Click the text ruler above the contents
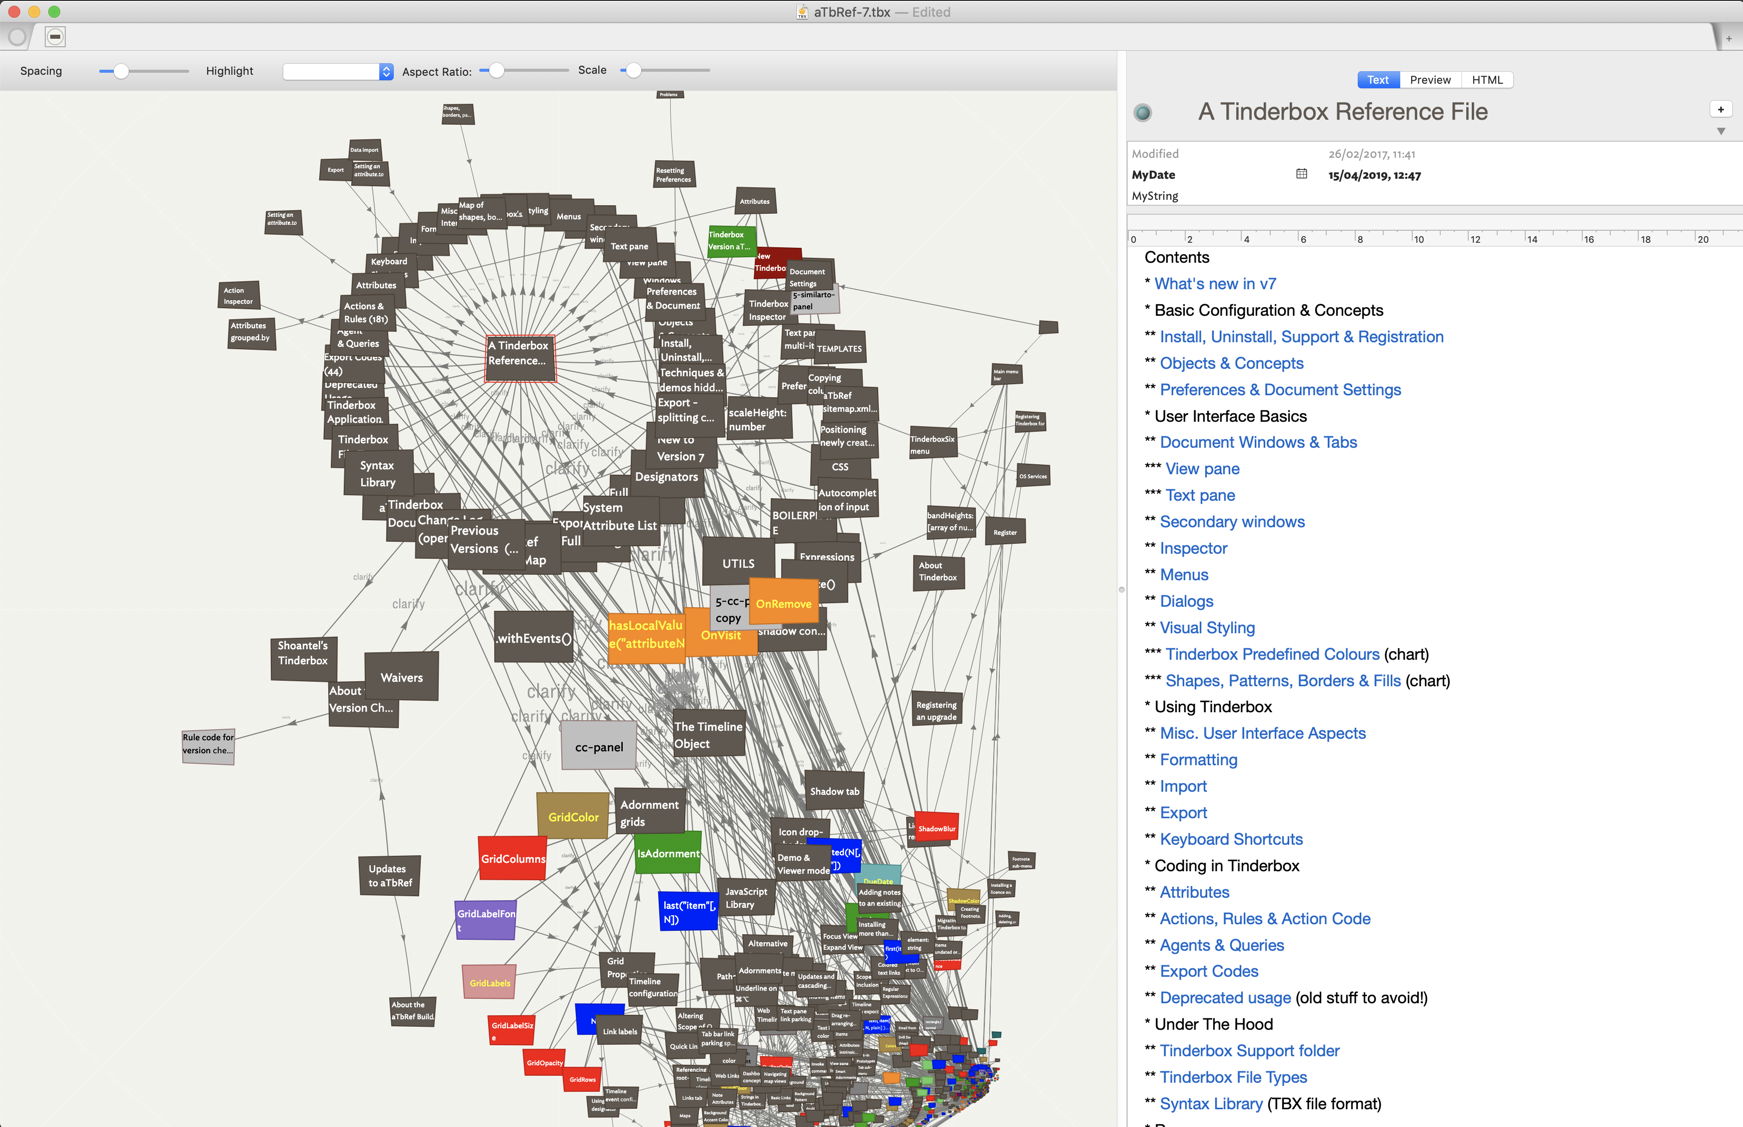 pyautogui.click(x=1434, y=238)
